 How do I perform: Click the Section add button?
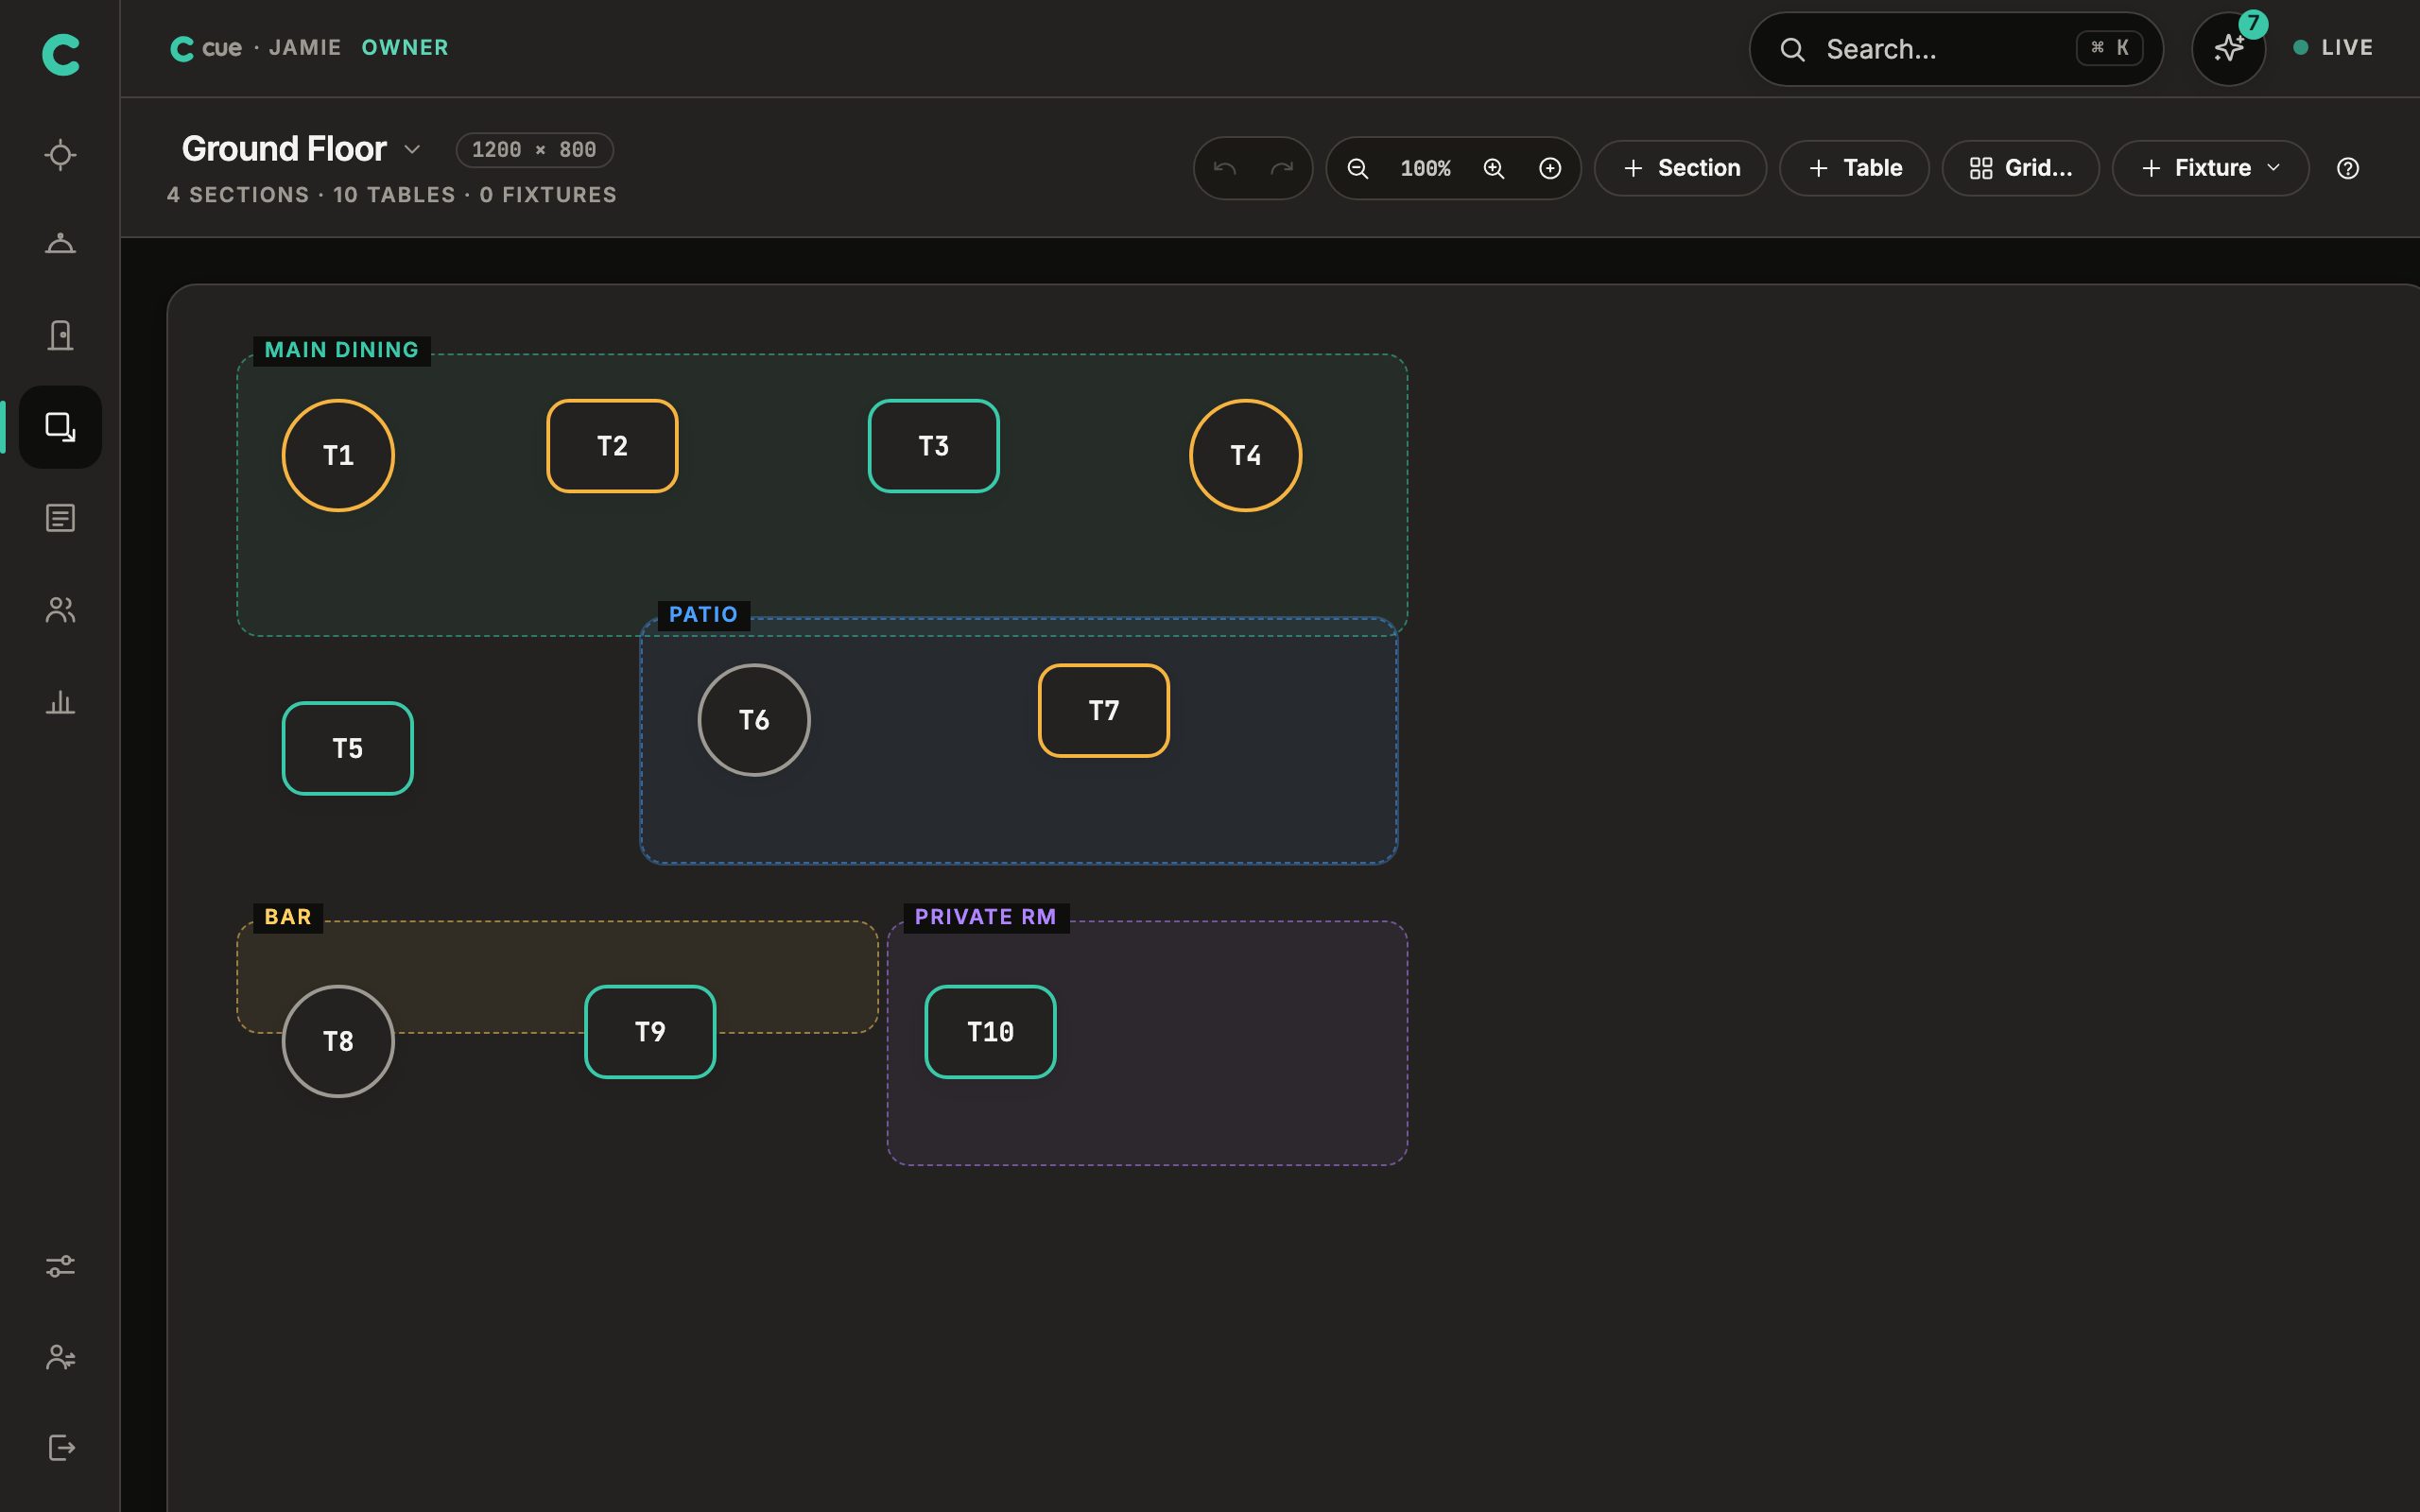coord(1680,168)
